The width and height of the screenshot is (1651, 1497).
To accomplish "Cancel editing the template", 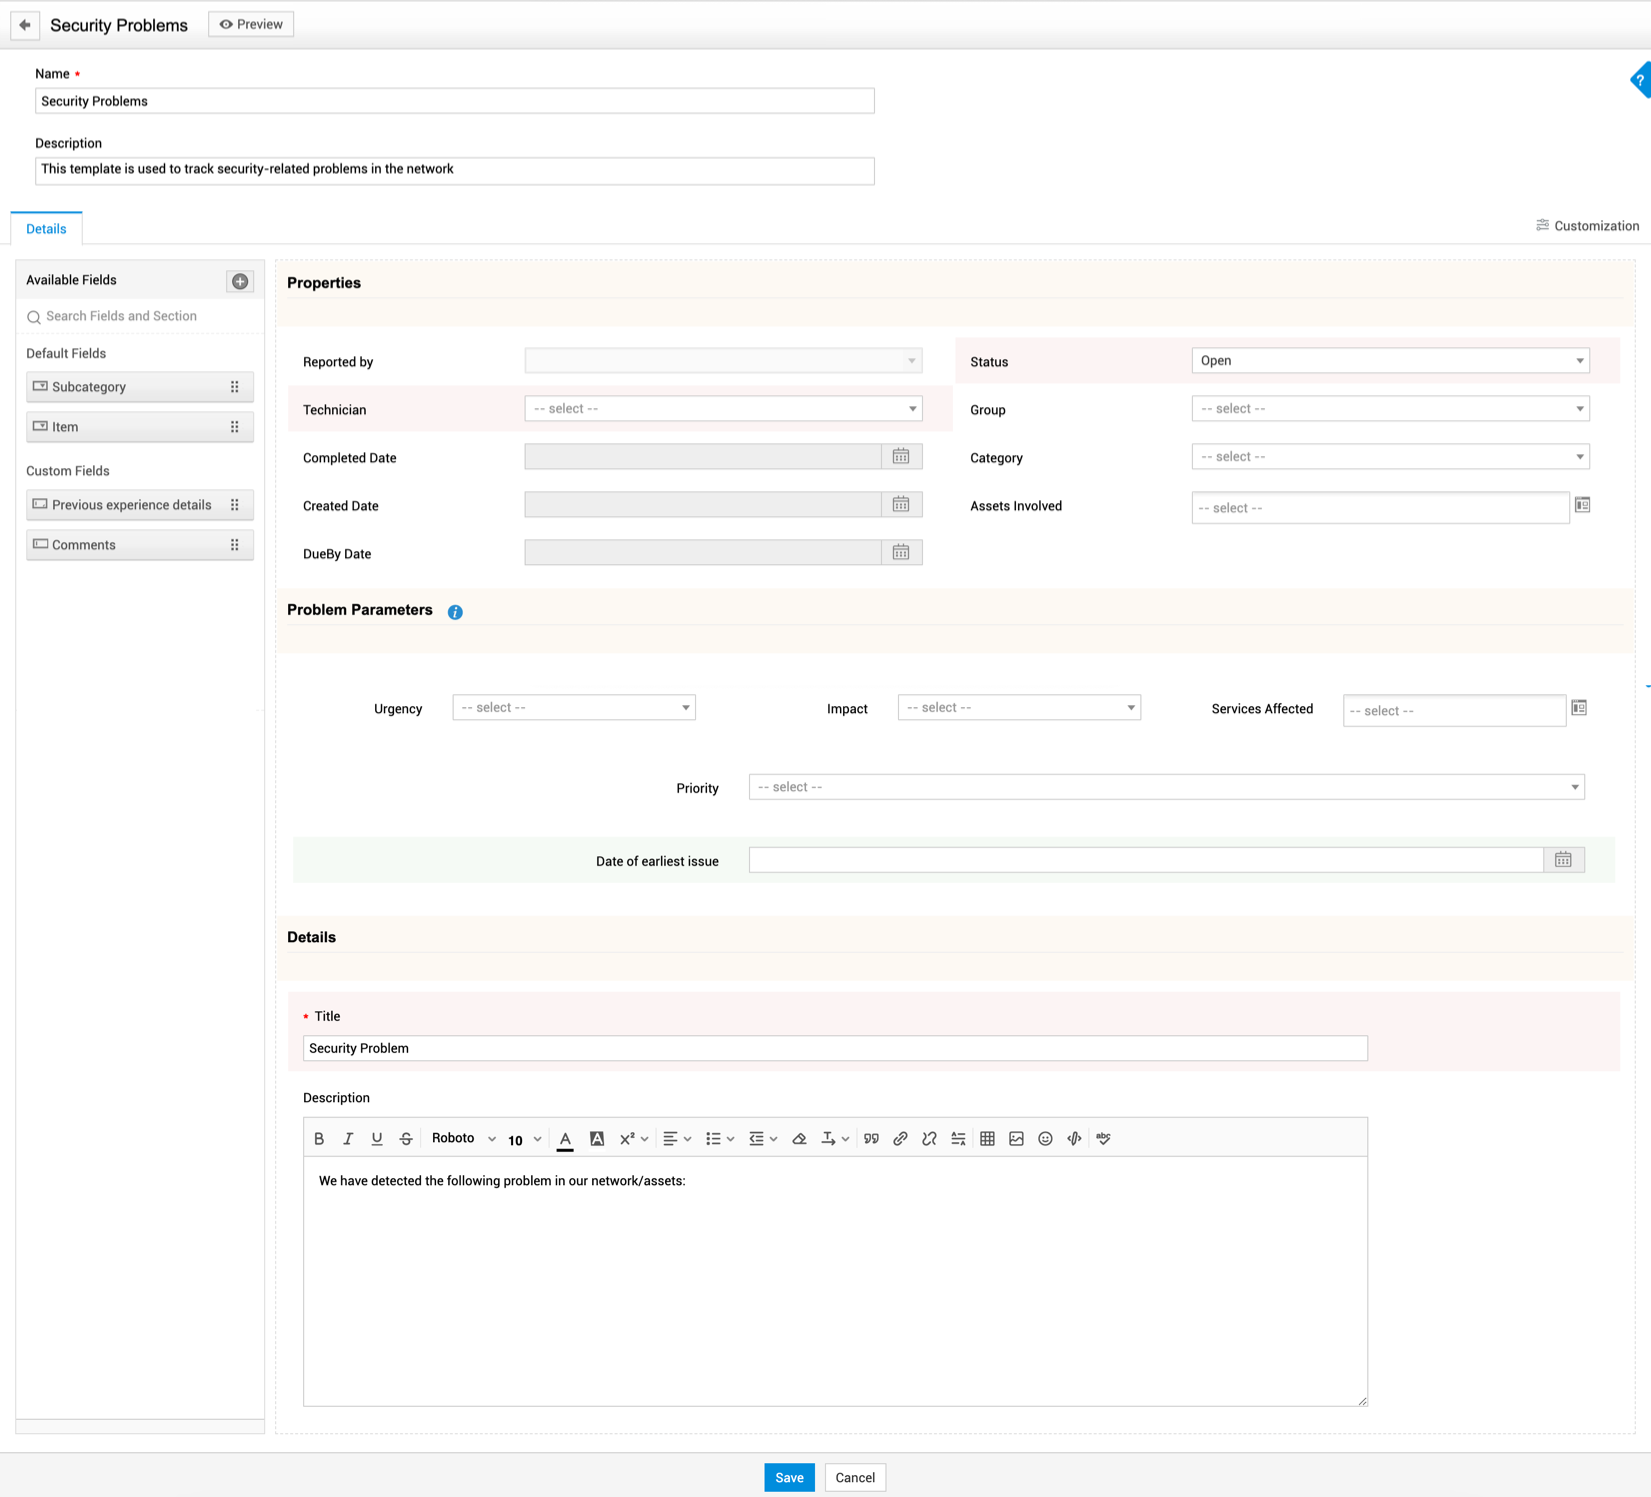I will point(855,1477).
